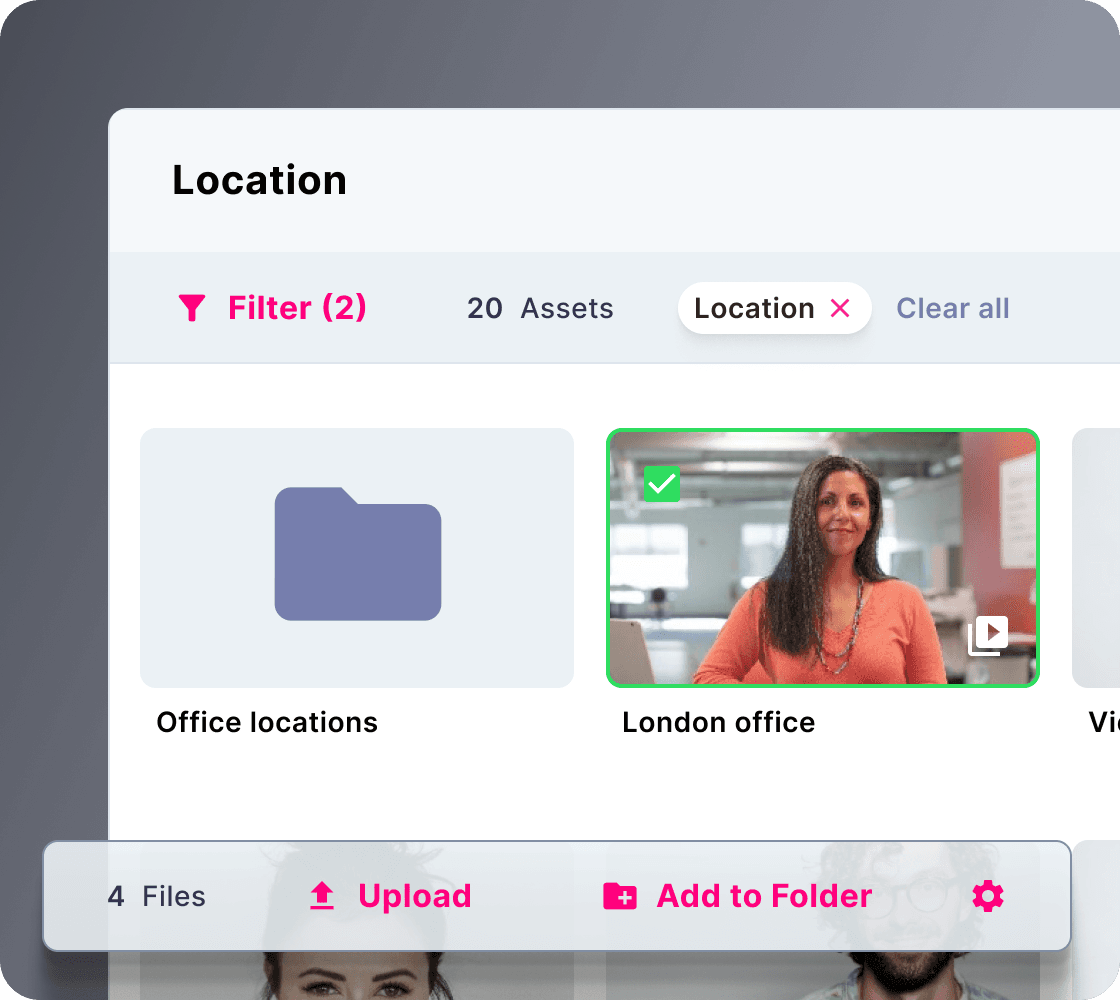Choose Add to Folder
Image resolution: width=1120 pixels, height=1000 pixels.
pyautogui.click(x=764, y=896)
